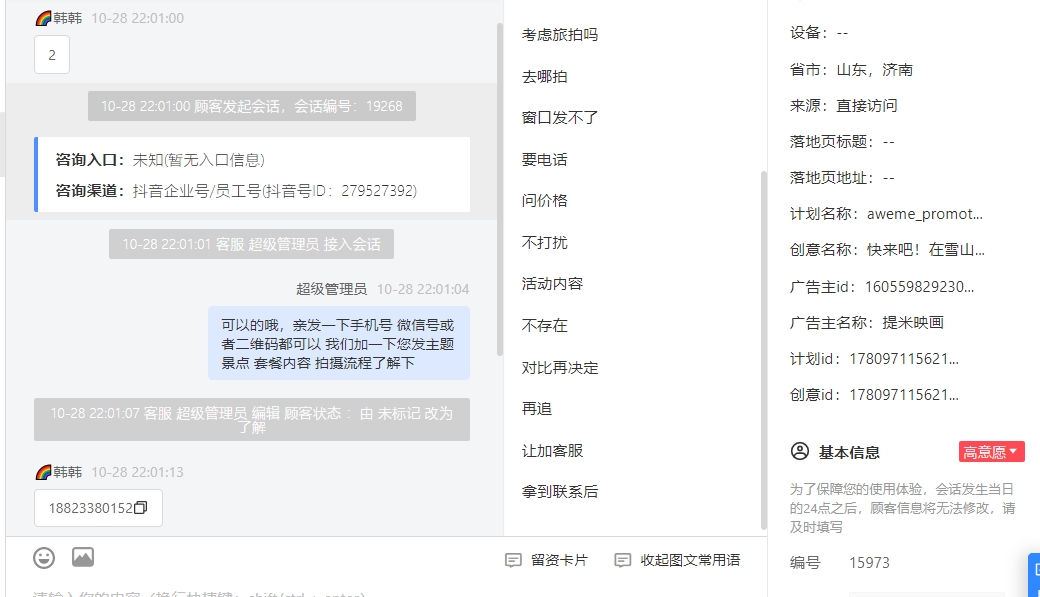Pick the 拿到联系后 quick phrase
This screenshot has height=597, width=1040.
[560, 492]
